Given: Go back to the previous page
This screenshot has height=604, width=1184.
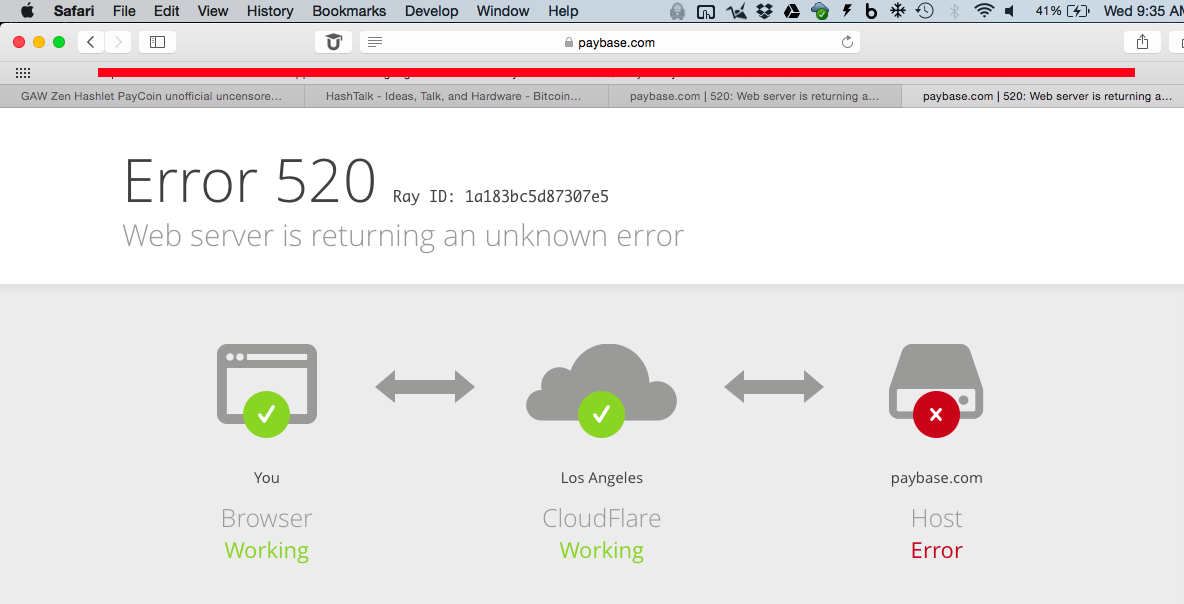Looking at the screenshot, I should point(91,42).
